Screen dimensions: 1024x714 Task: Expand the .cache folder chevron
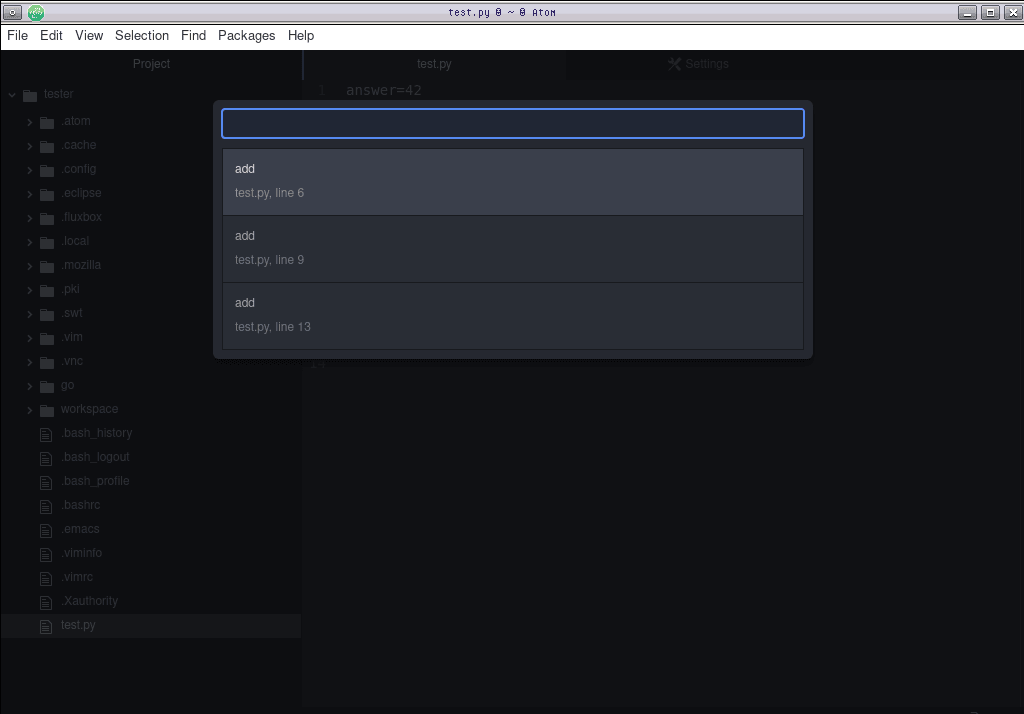tap(29, 146)
